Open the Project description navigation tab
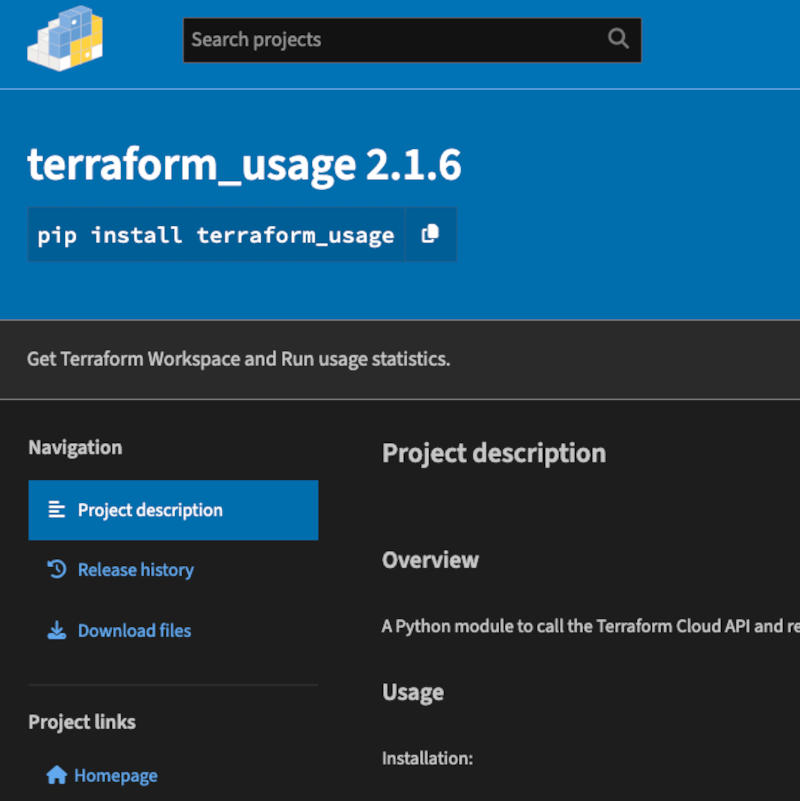 pos(173,510)
